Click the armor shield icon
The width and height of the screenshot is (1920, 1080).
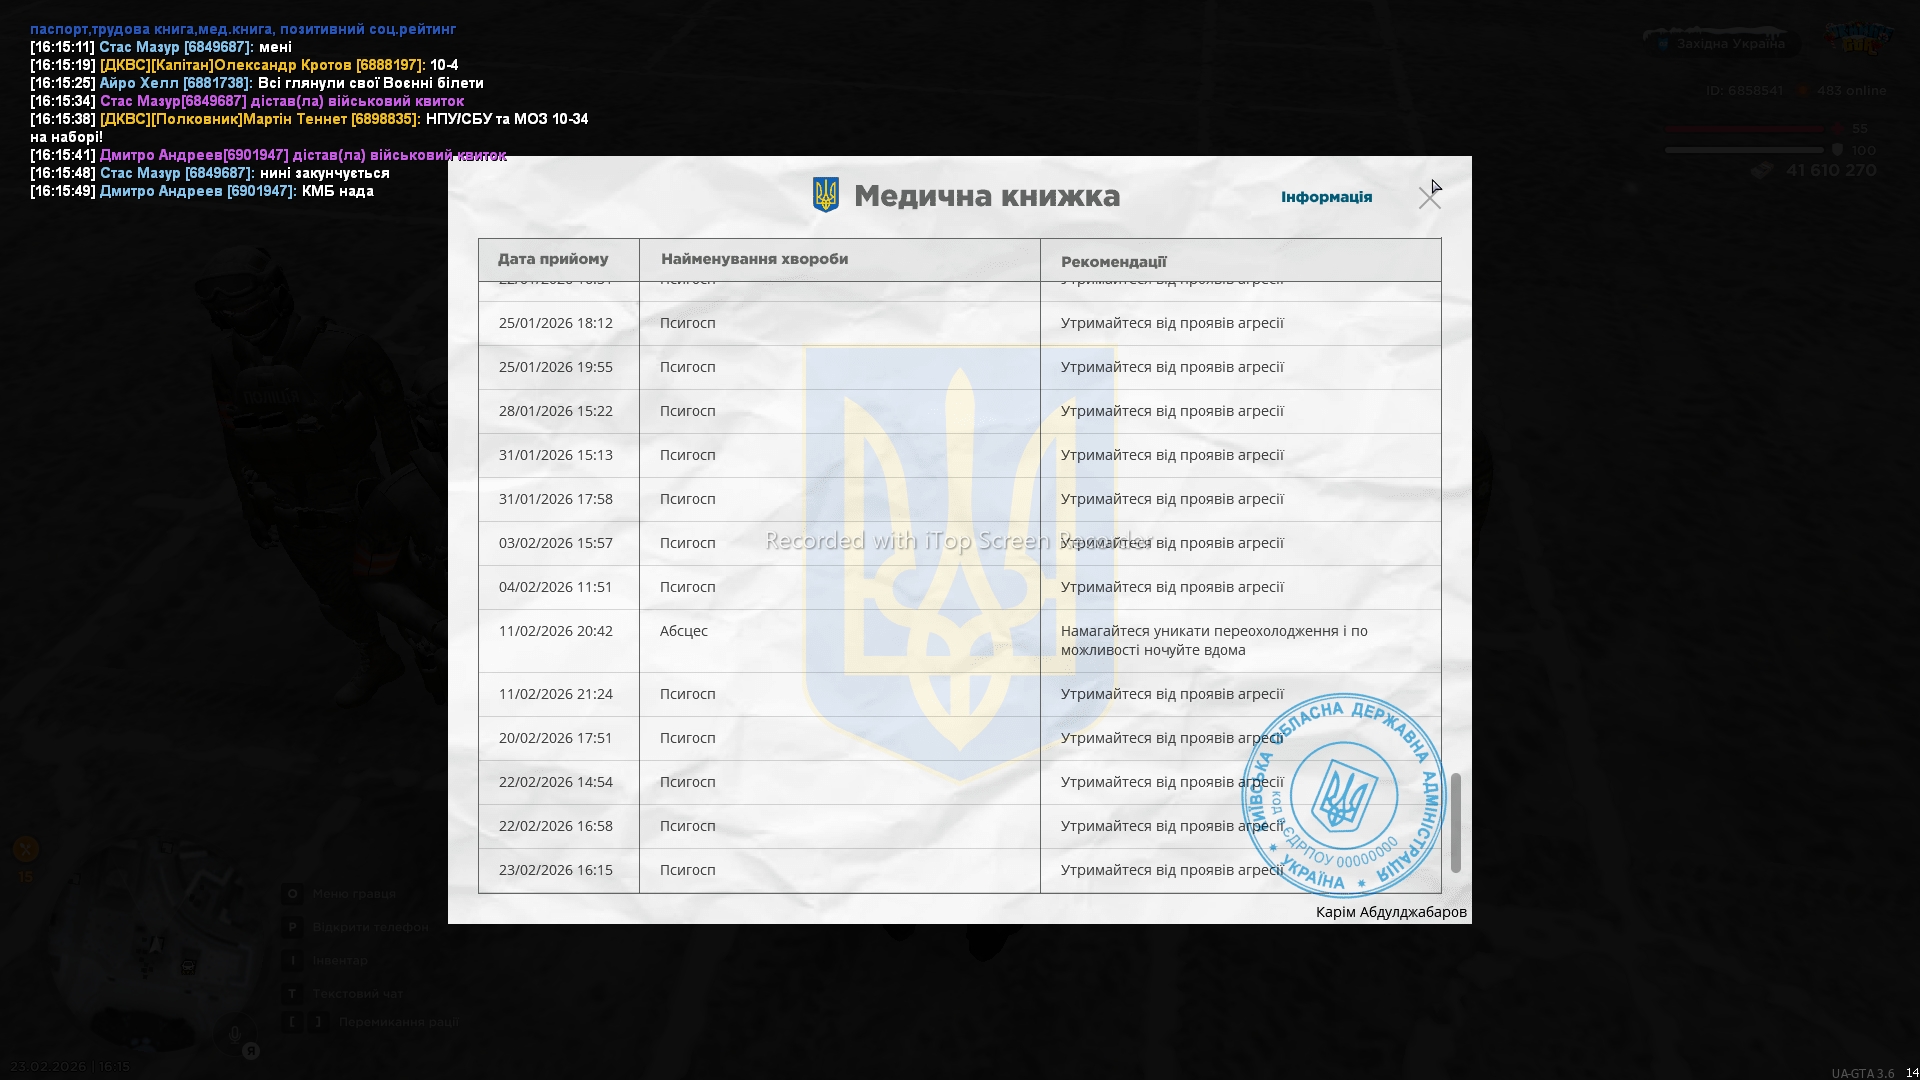1837,150
